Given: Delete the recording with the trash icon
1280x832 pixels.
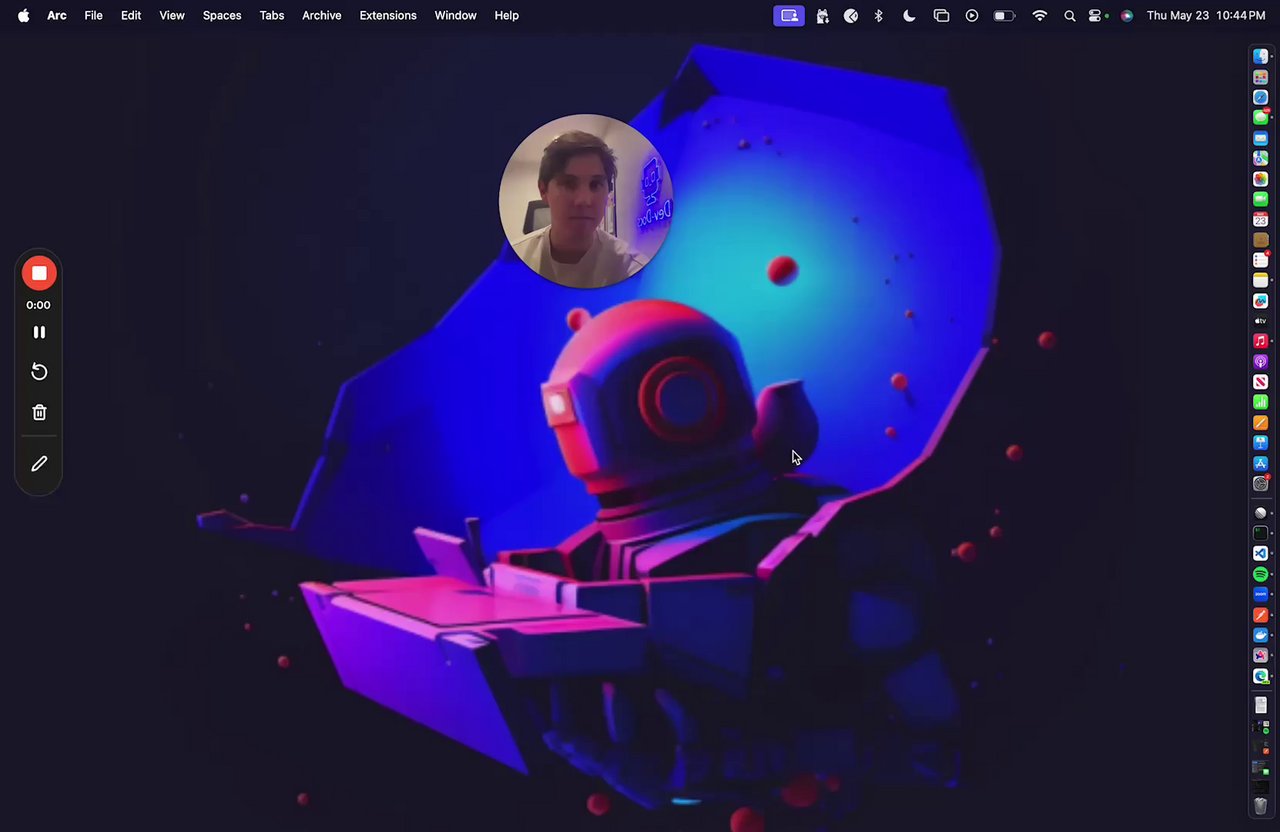Looking at the screenshot, I should click(x=39, y=412).
